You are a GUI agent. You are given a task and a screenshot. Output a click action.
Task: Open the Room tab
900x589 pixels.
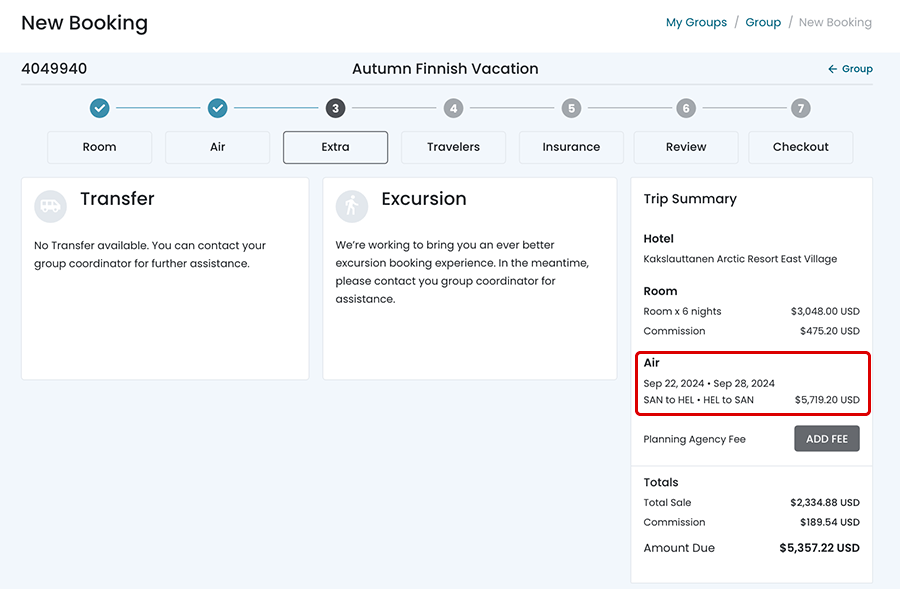tap(100, 147)
